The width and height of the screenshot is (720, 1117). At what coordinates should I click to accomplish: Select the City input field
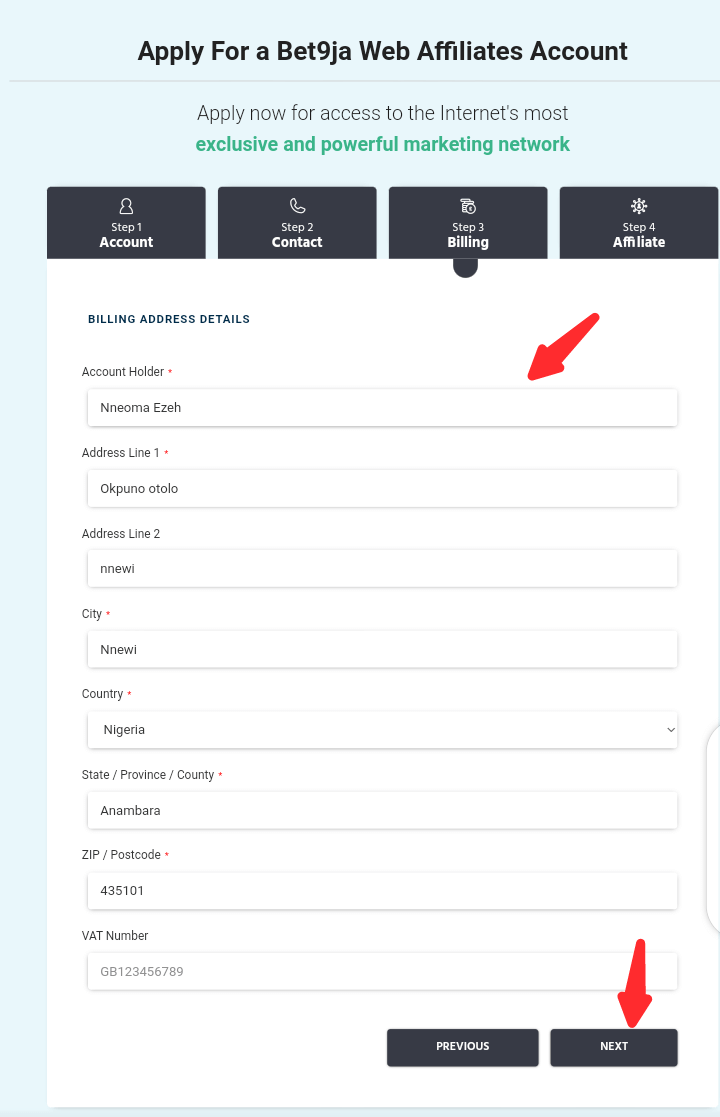(382, 649)
